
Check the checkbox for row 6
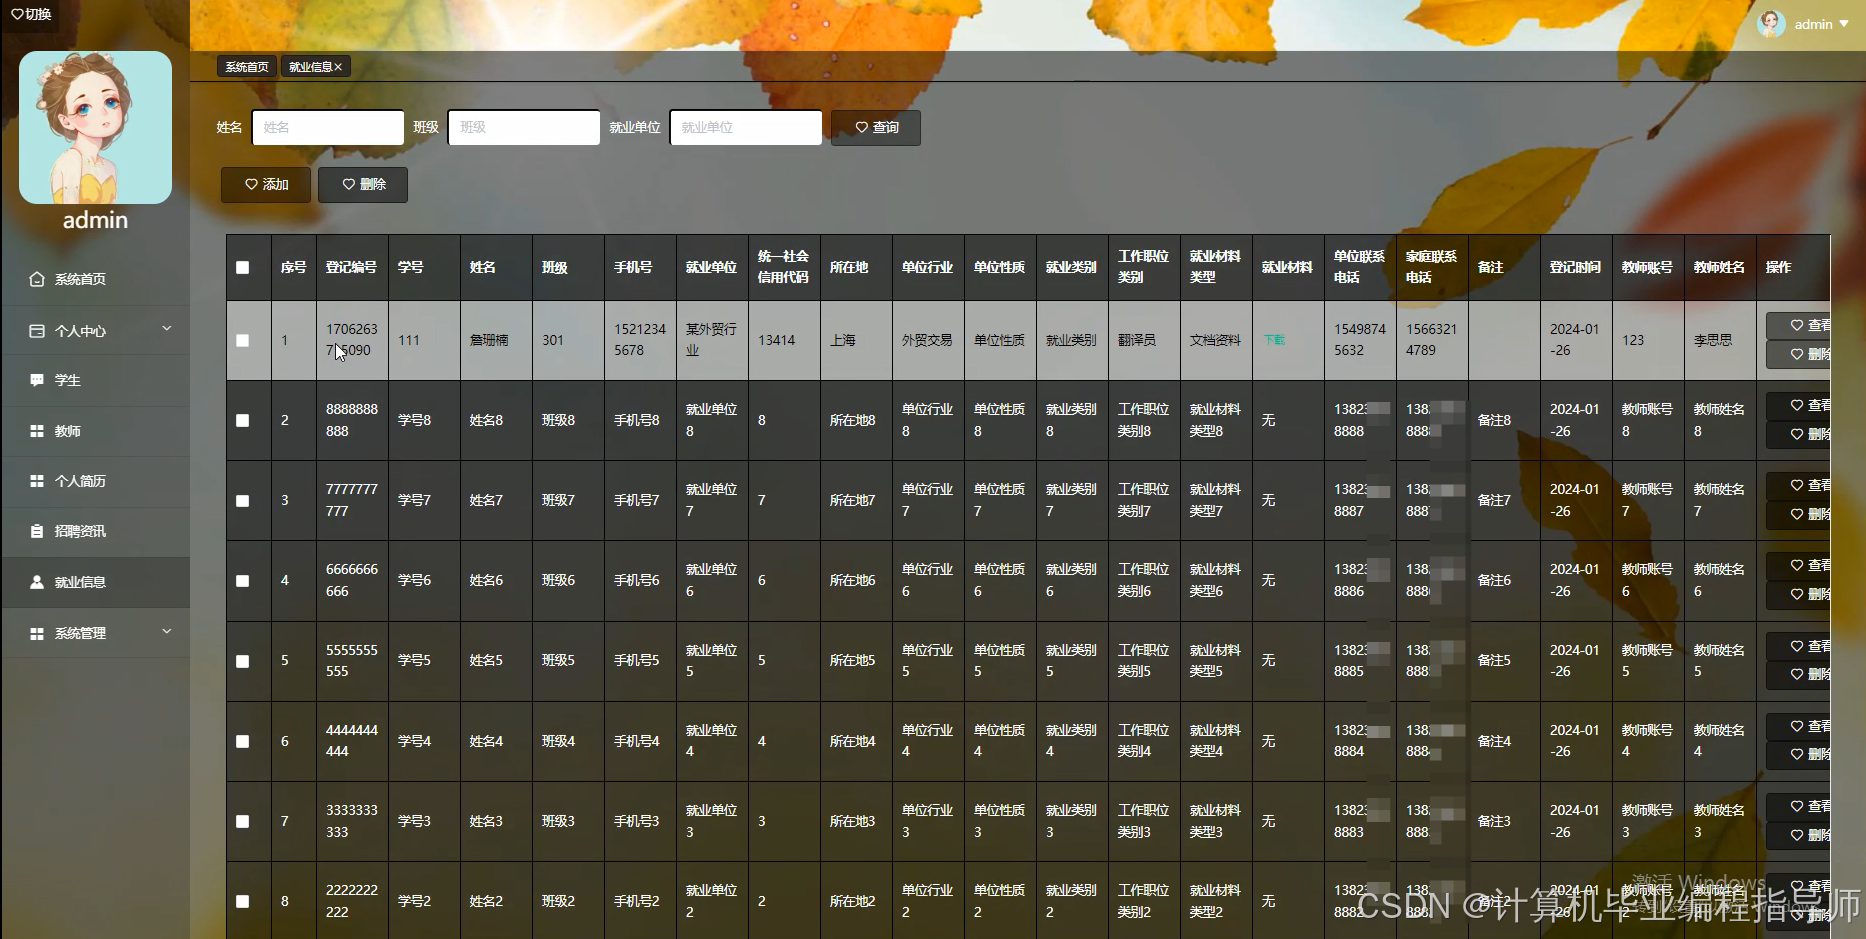[x=242, y=741]
